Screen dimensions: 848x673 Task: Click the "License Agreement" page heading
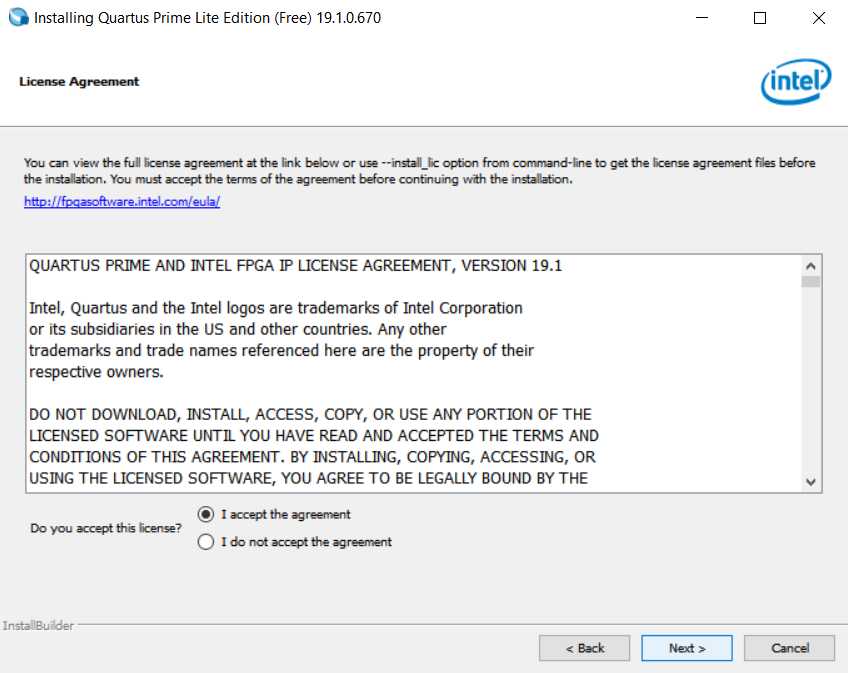tap(79, 82)
